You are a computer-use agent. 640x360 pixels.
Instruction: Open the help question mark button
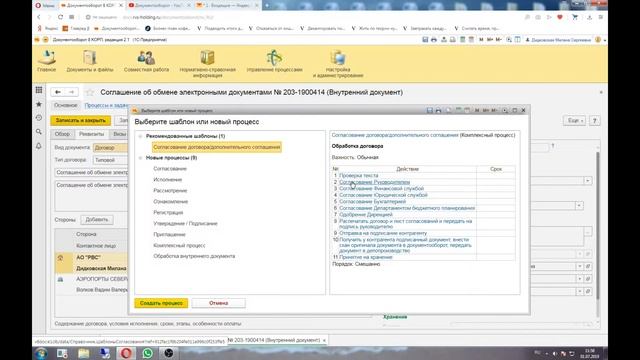click(x=595, y=121)
